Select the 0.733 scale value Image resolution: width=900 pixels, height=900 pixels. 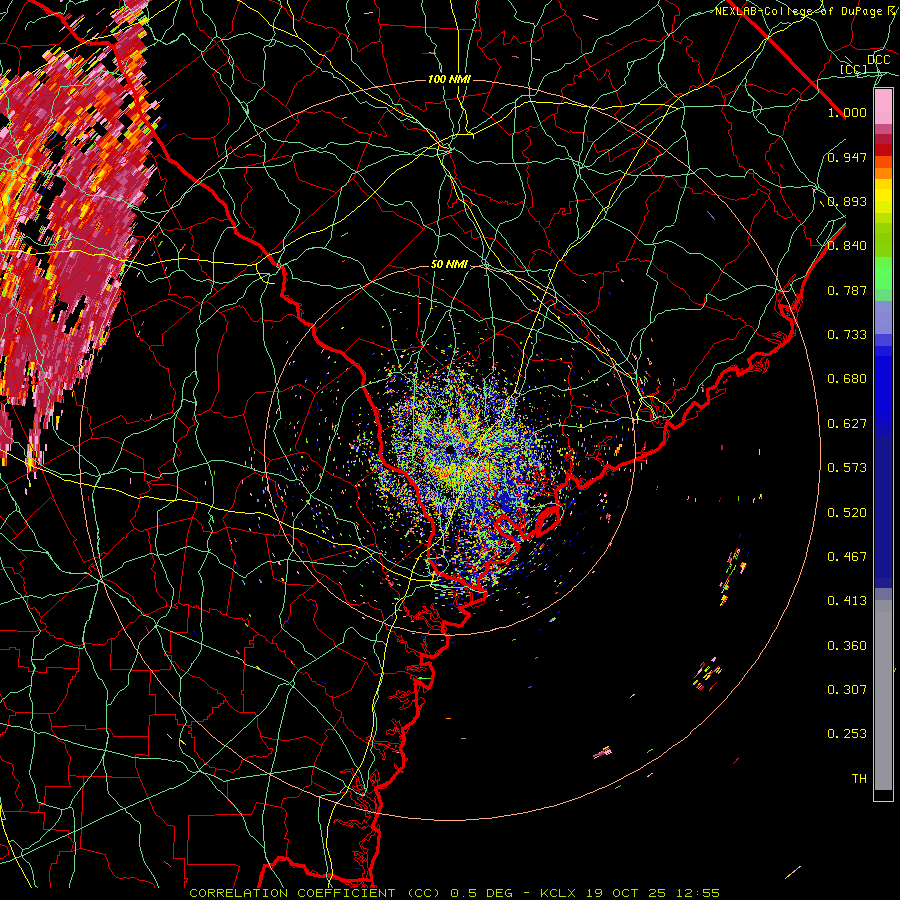[847, 335]
